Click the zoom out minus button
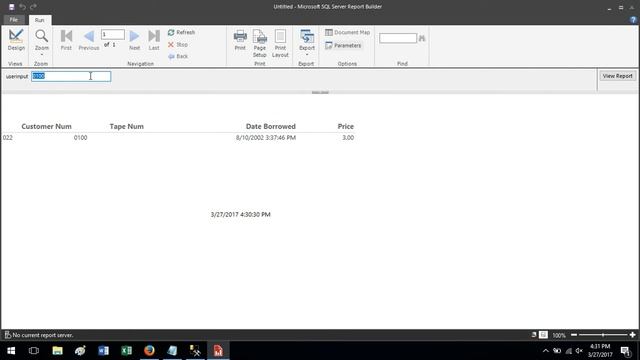 (x=574, y=335)
